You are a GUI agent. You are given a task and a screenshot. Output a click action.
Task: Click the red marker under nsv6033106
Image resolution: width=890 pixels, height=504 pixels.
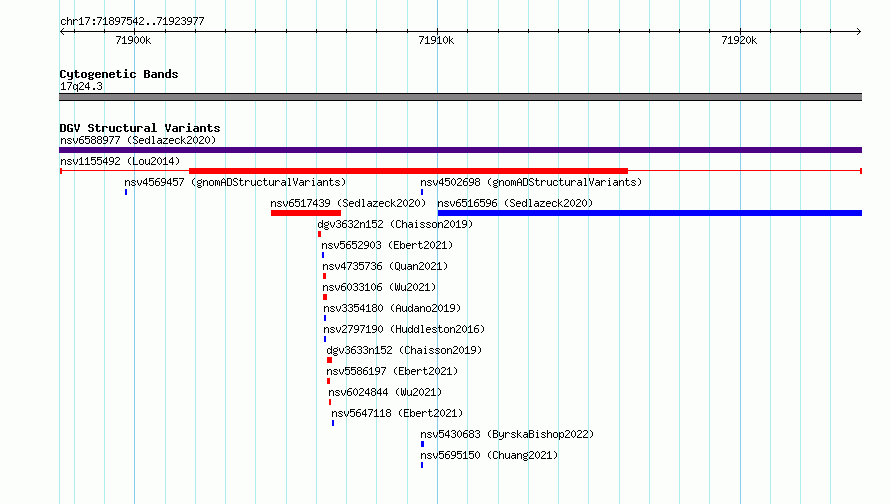[325, 297]
